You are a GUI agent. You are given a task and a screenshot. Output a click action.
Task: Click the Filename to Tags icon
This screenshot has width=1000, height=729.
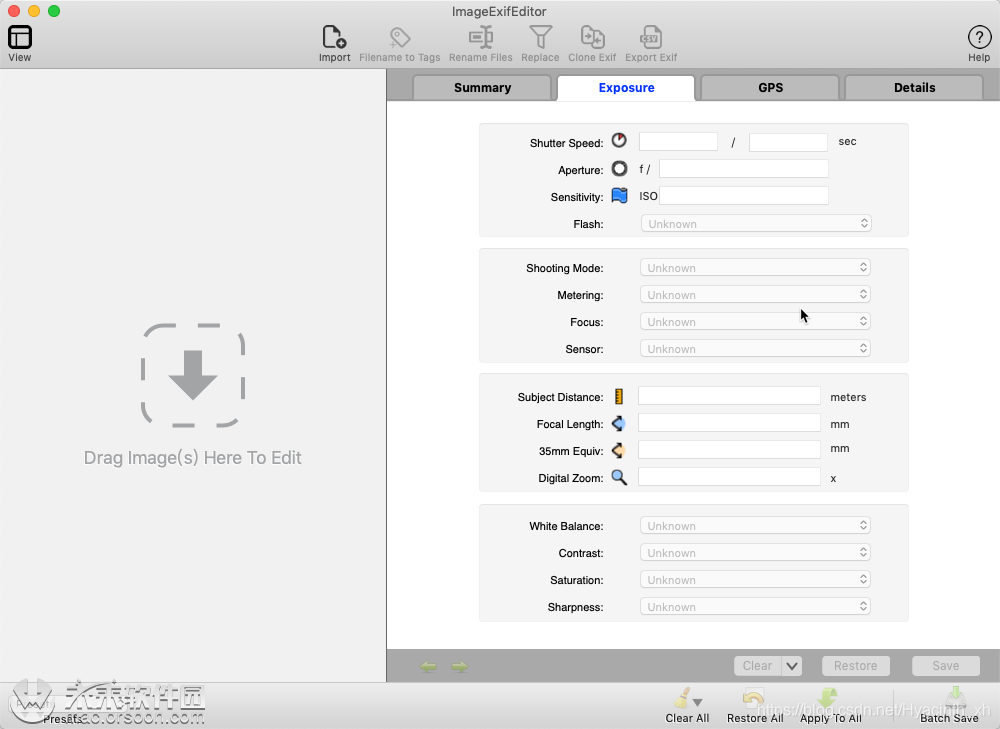pyautogui.click(x=400, y=37)
